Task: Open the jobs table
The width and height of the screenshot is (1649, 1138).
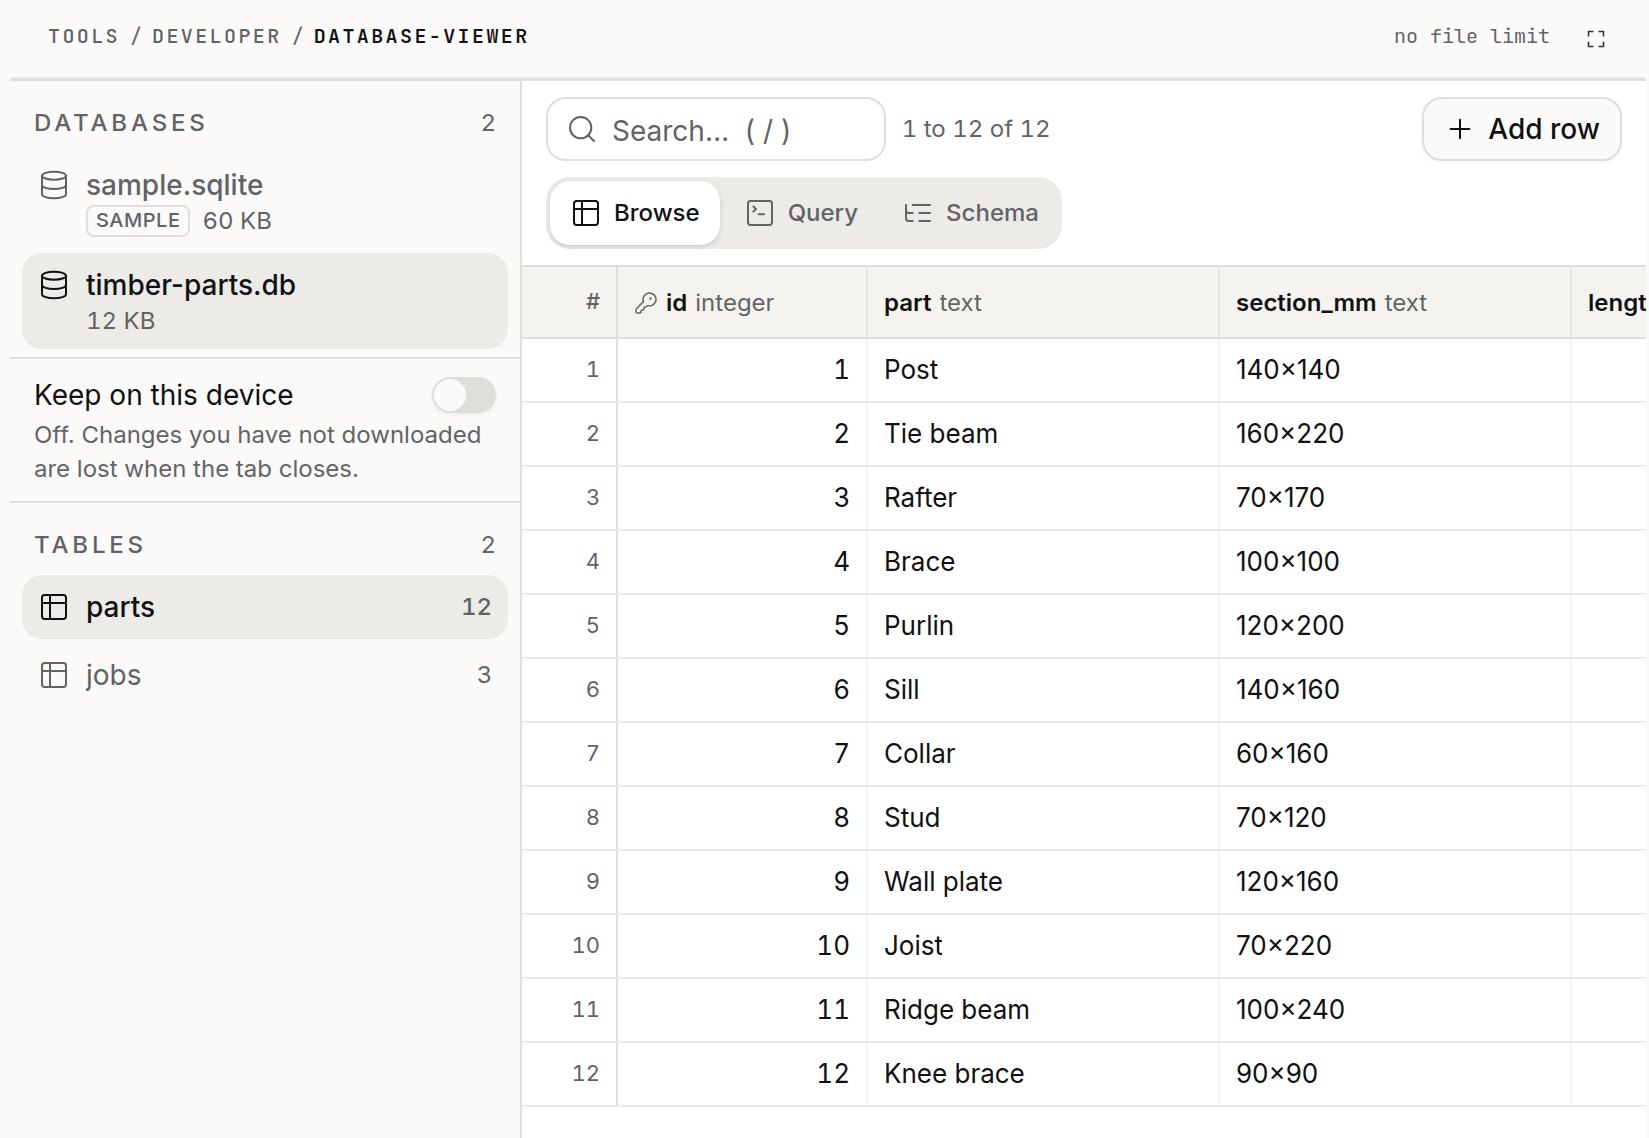Action: click(265, 675)
